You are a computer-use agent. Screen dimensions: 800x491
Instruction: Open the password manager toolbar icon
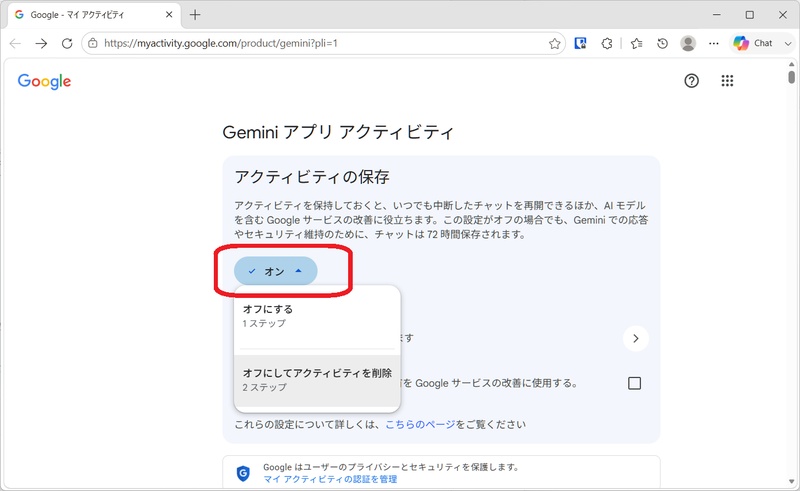click(x=581, y=43)
